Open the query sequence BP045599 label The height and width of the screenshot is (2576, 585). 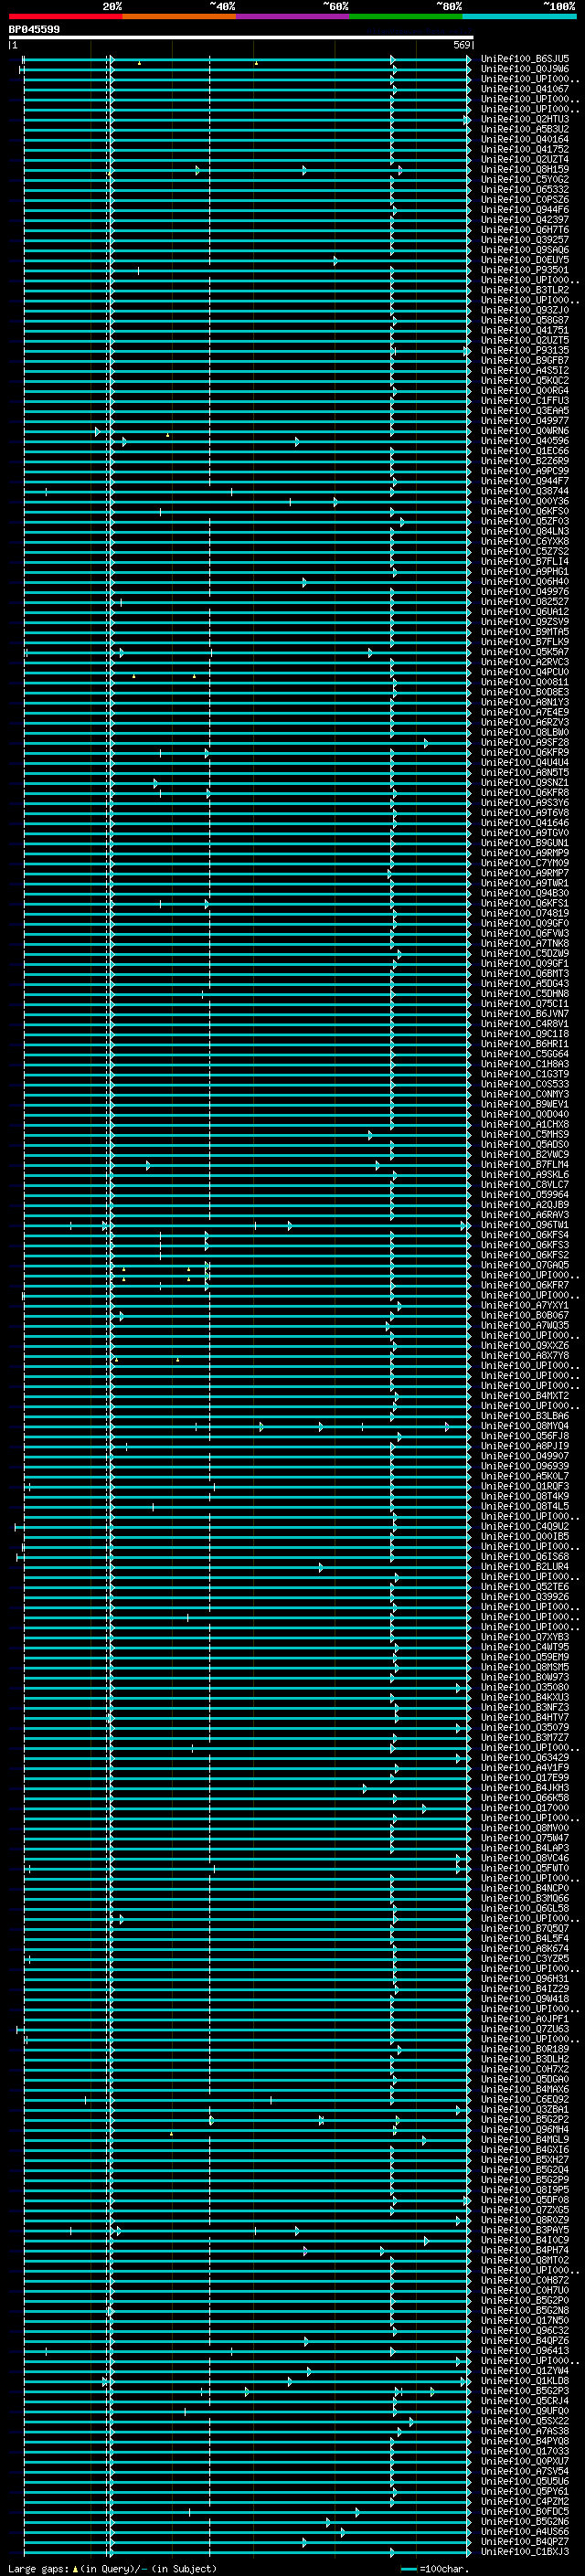(x=34, y=30)
